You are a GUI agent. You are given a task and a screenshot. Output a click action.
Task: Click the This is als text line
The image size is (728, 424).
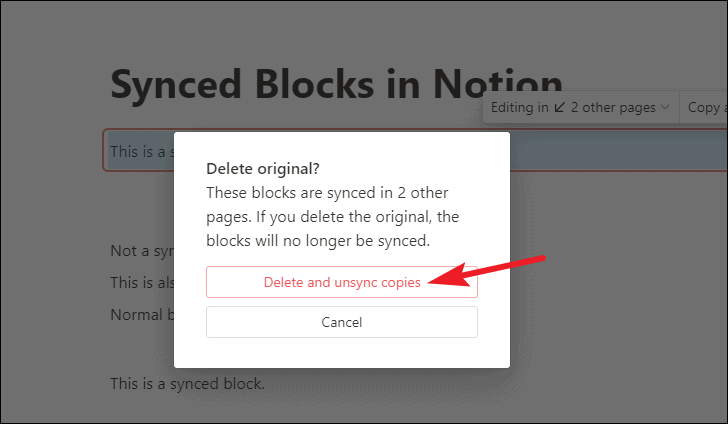point(142,282)
